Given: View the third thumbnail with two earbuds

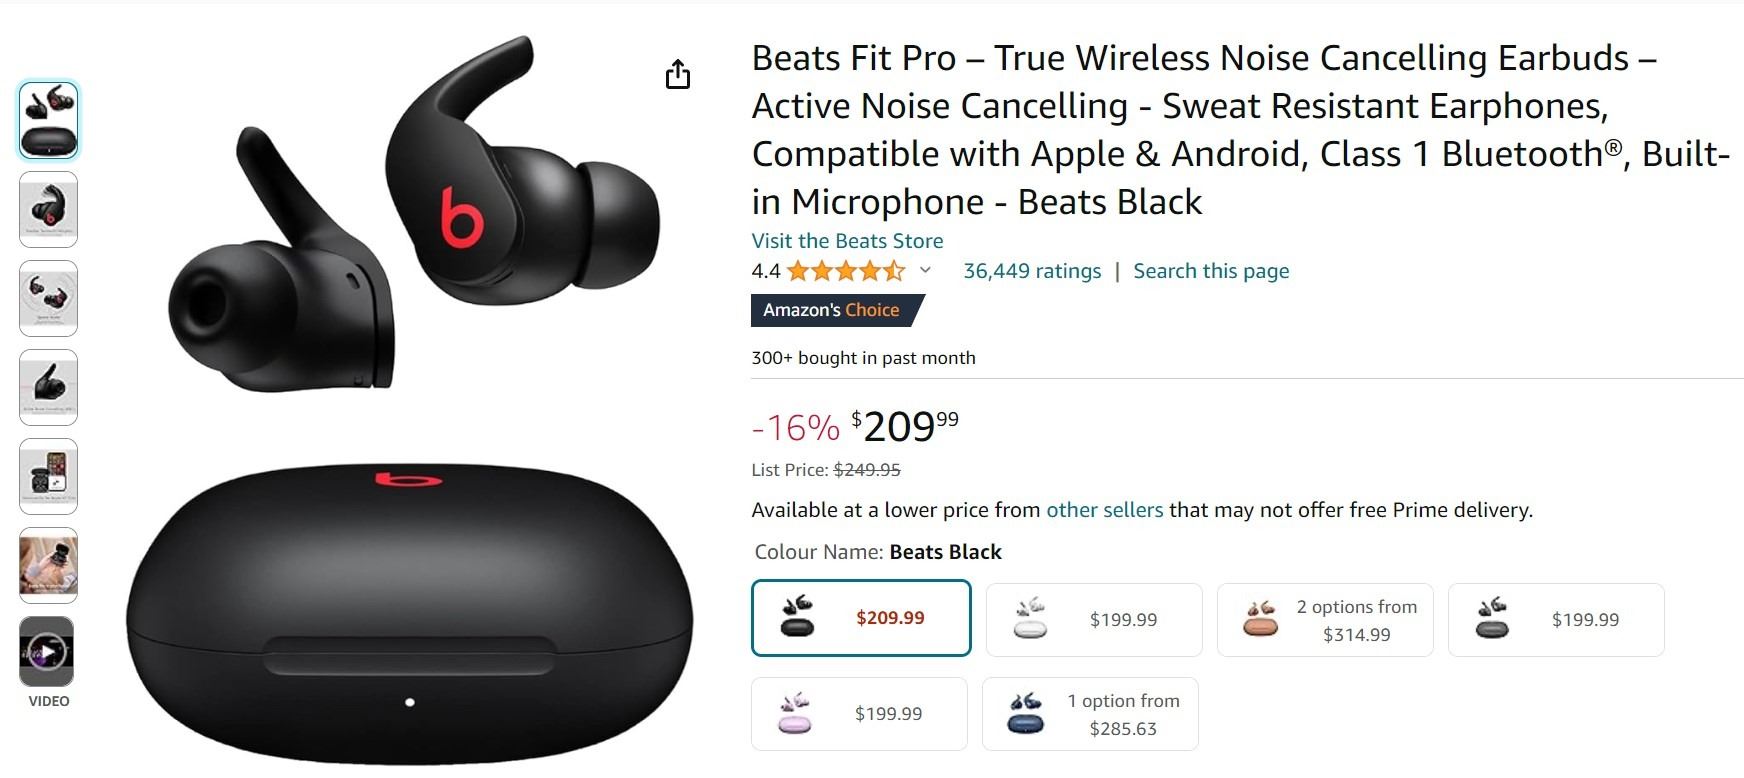Looking at the screenshot, I should click(x=48, y=298).
